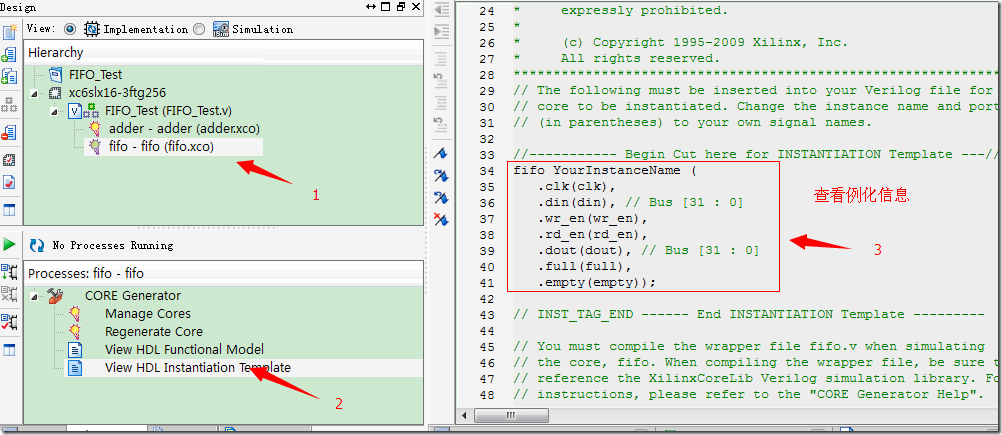The height and width of the screenshot is (435, 1002).
Task: Collapse the xc6slx16-3ftg256 device node
Action: click(36, 93)
